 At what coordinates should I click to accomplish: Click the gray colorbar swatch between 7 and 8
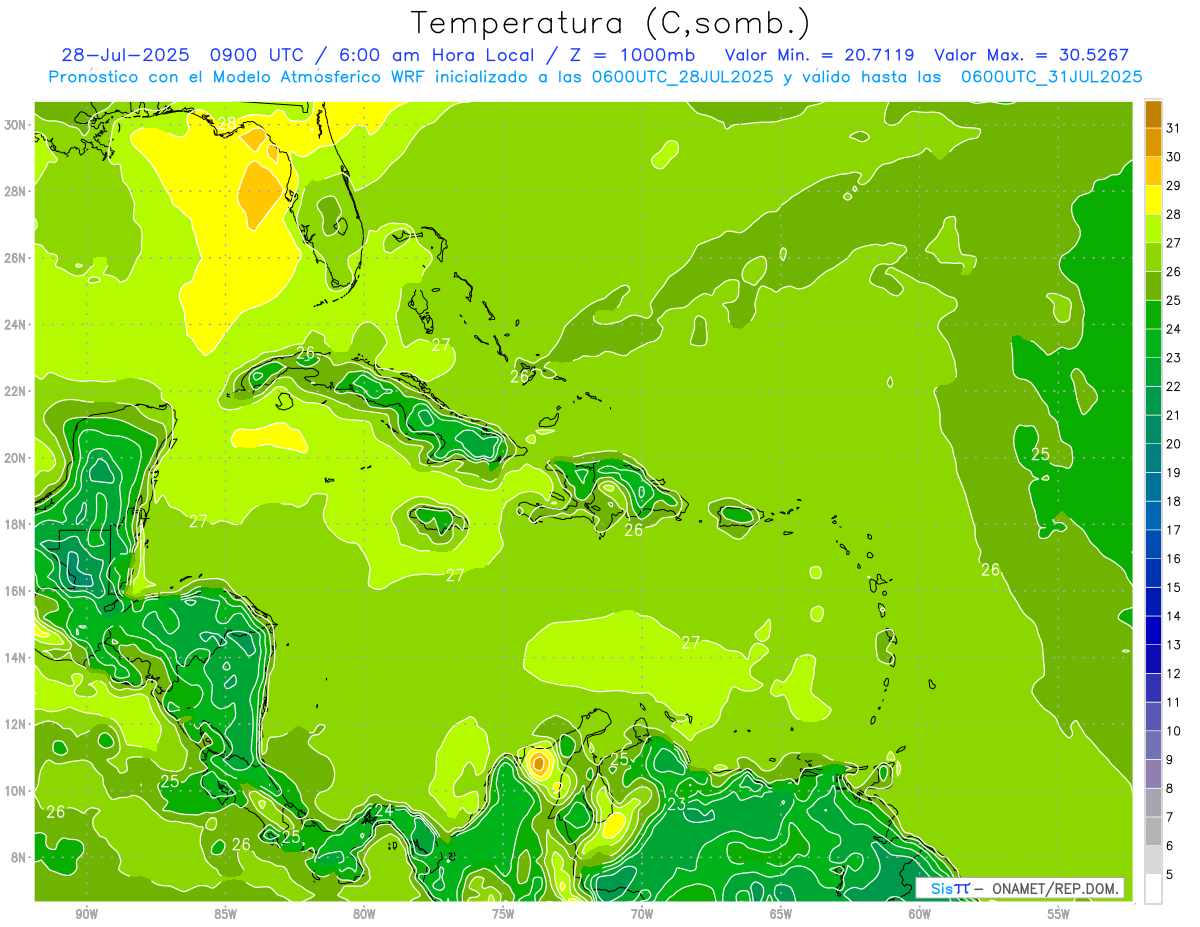[x=1153, y=803]
